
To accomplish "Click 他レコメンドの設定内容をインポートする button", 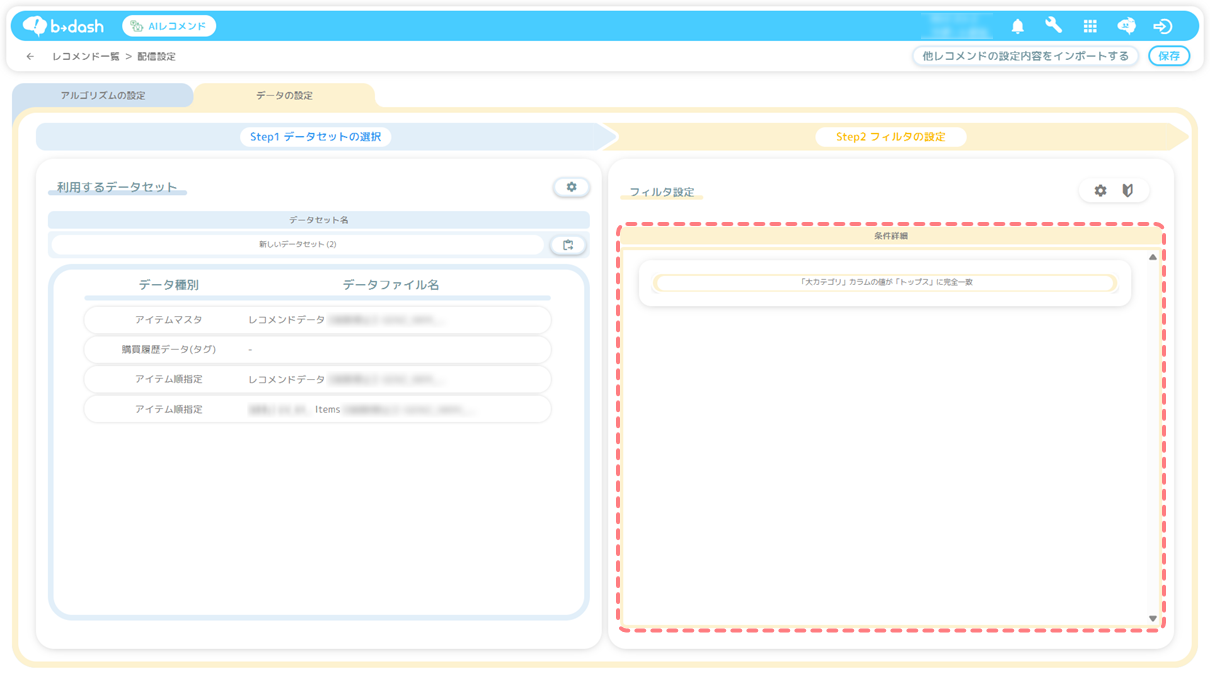I will pos(1024,56).
